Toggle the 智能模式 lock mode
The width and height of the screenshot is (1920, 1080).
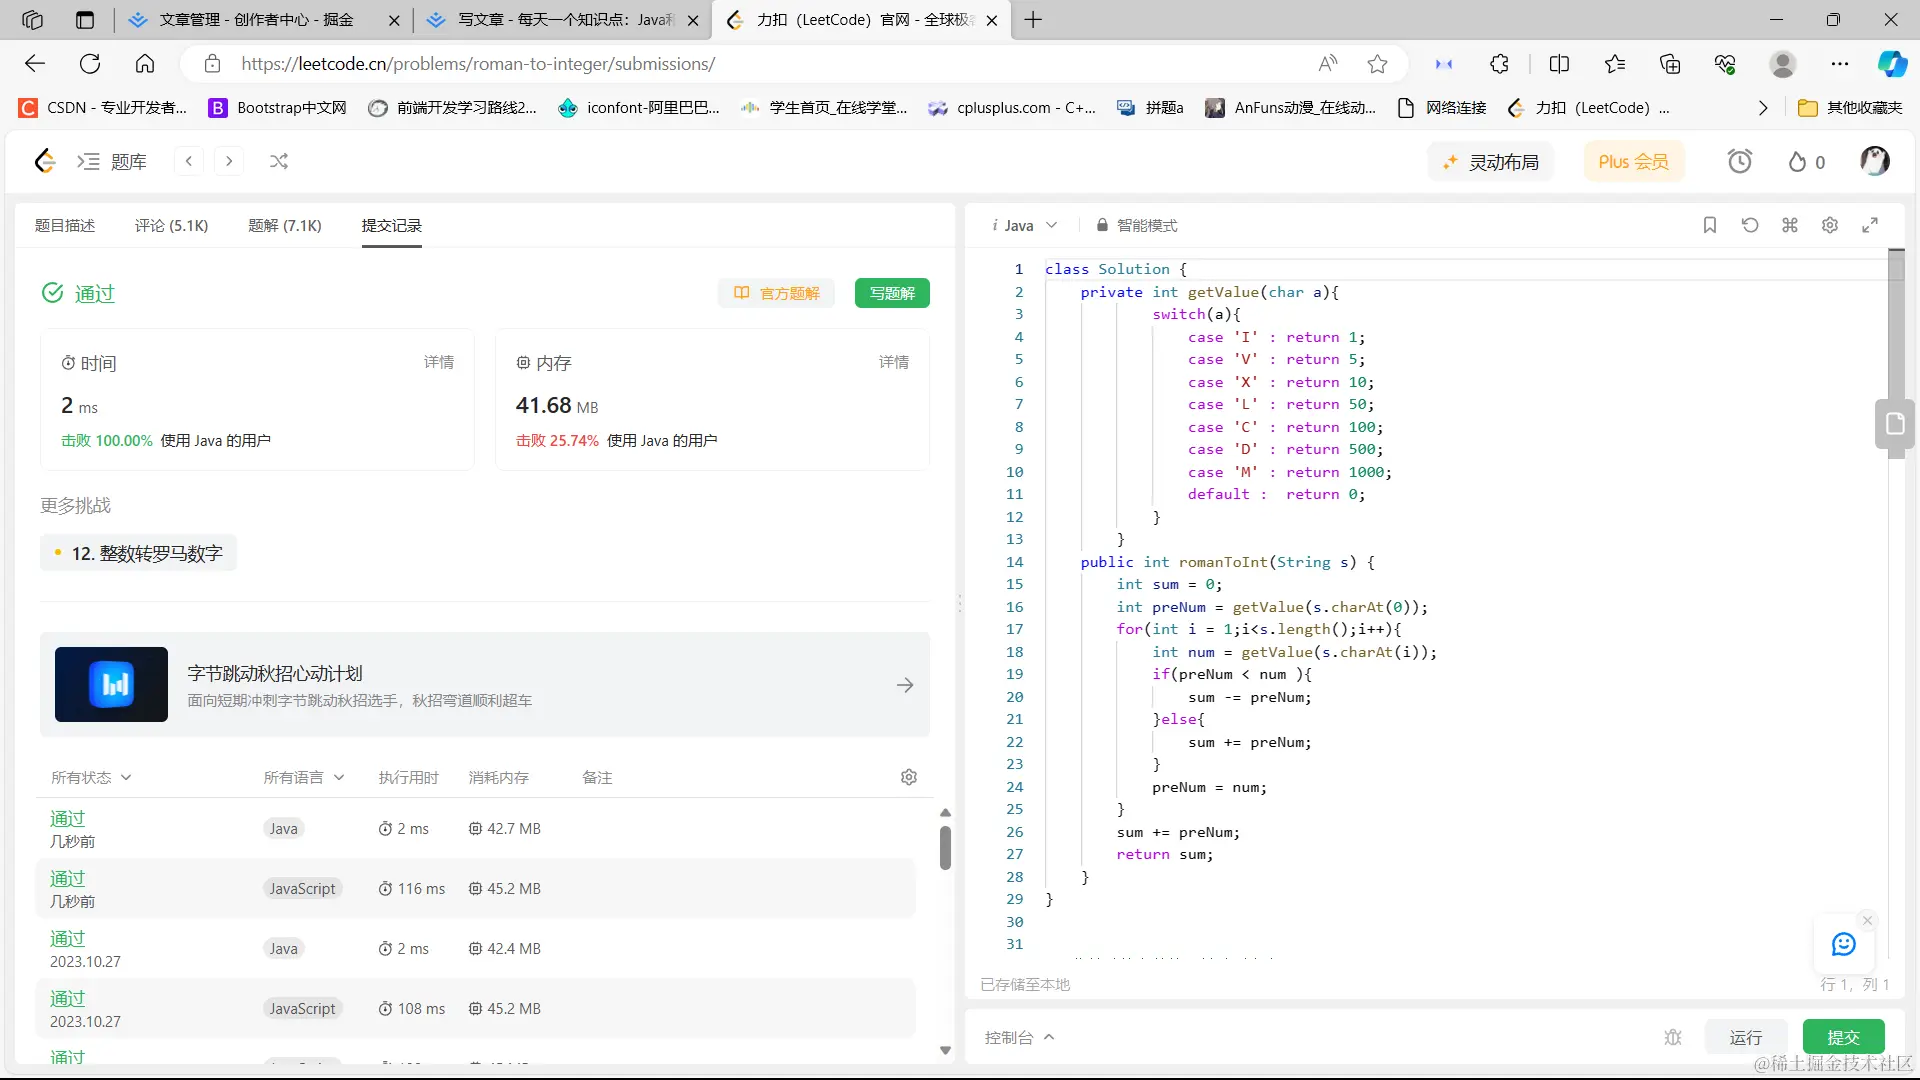1137,226
